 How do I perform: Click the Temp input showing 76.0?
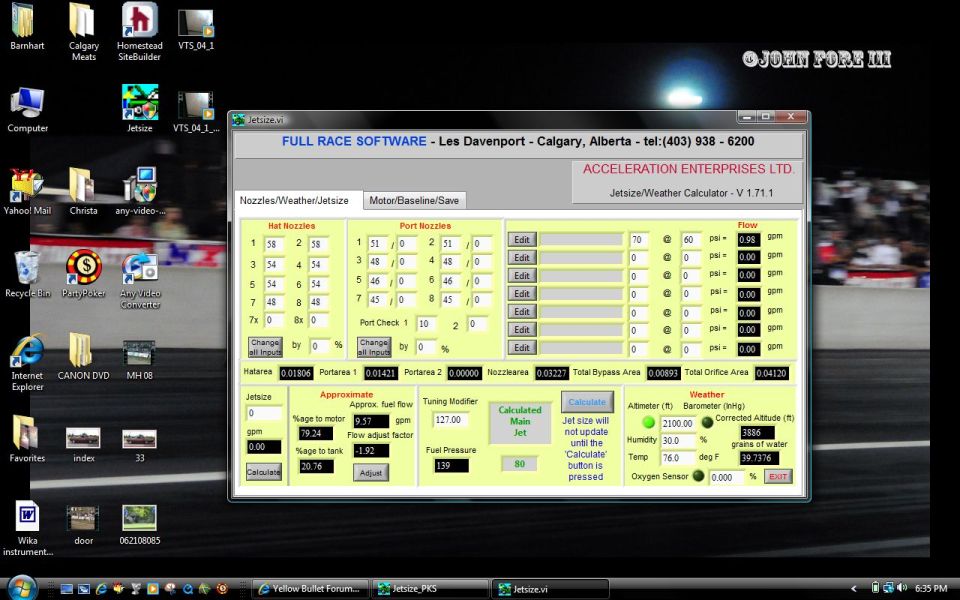[x=678, y=457]
